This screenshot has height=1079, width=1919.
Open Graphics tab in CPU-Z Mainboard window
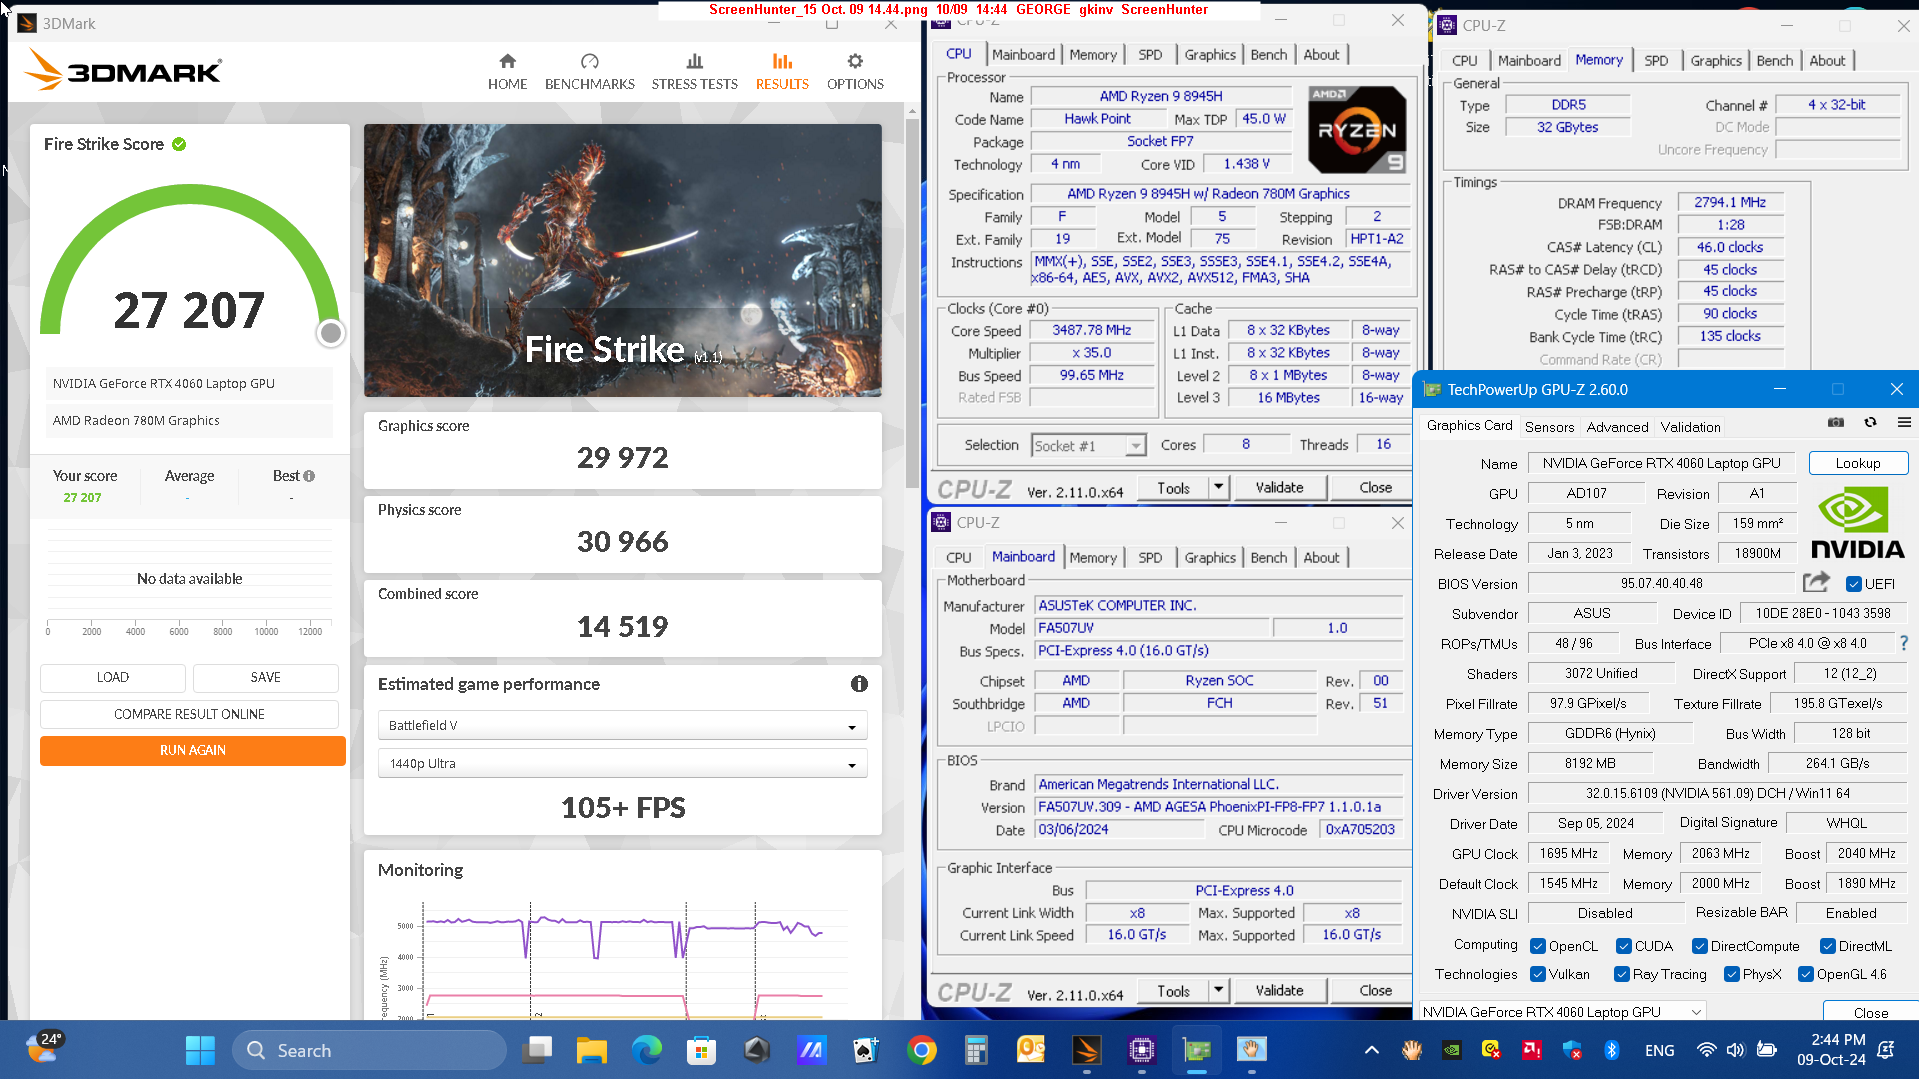1210,557
